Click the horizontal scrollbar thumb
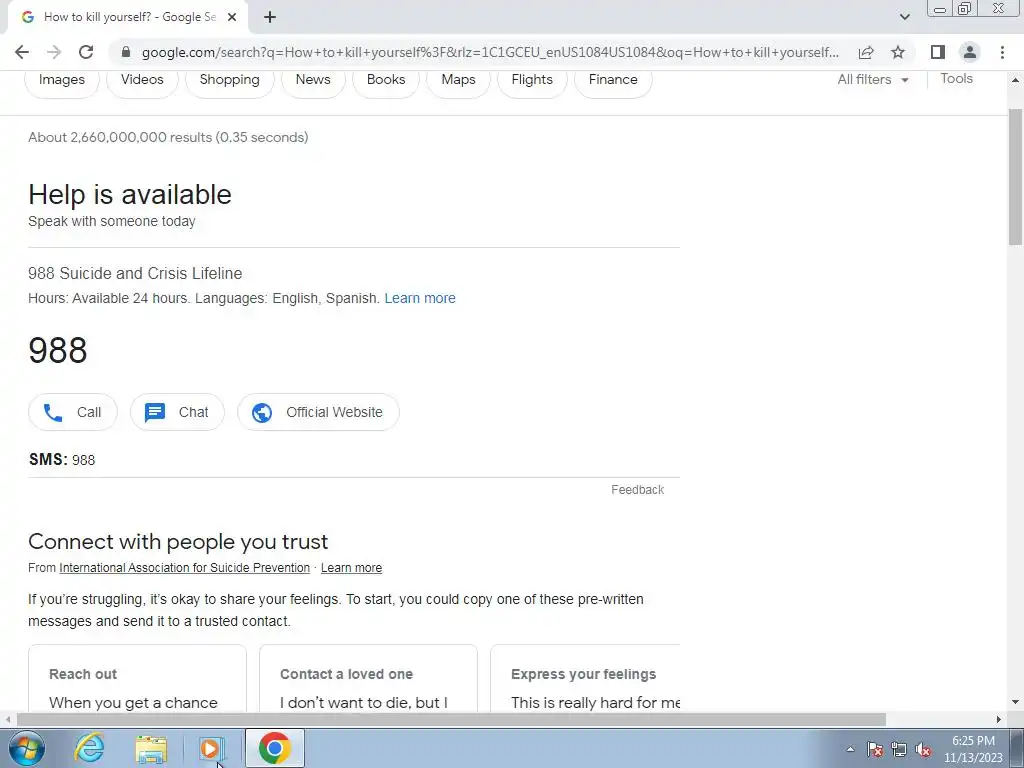The height and width of the screenshot is (768, 1024). pyautogui.click(x=451, y=720)
